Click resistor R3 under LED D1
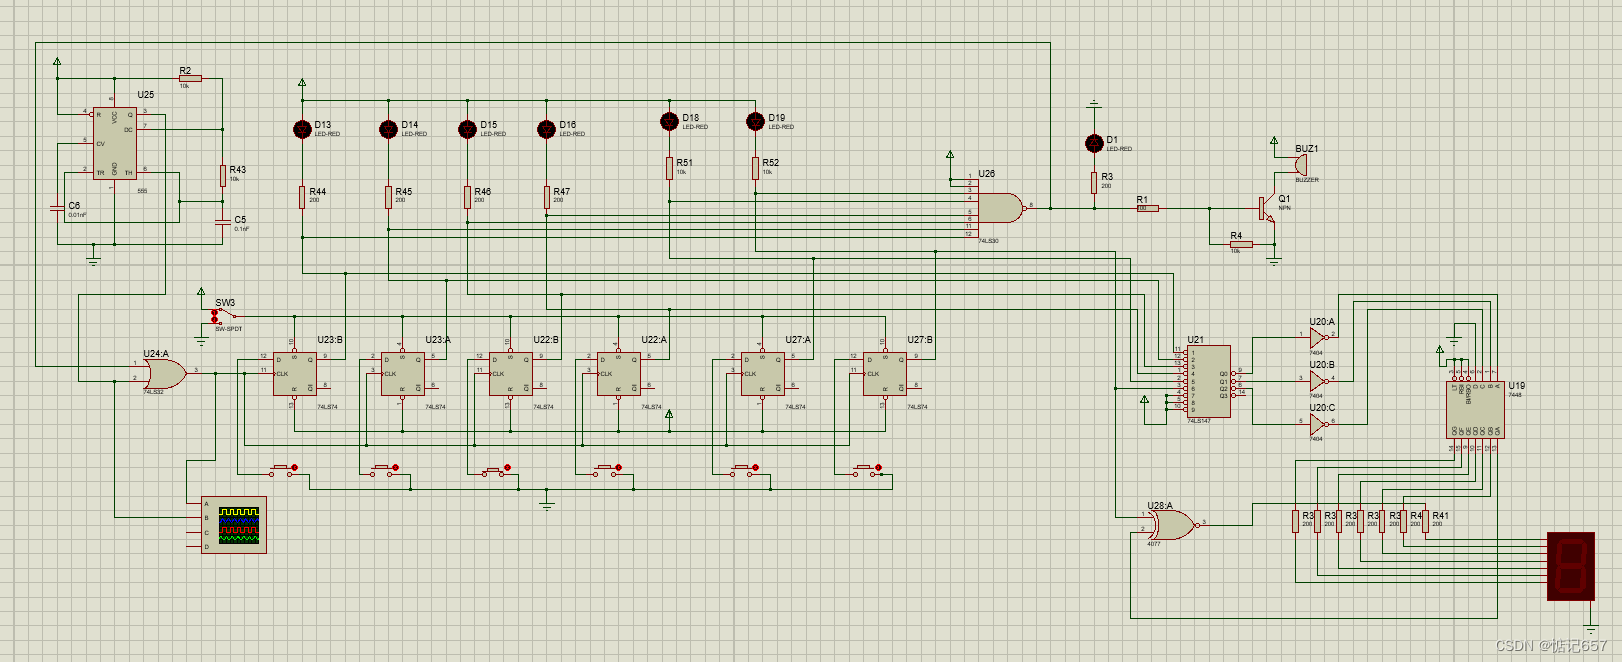 click(x=1094, y=182)
